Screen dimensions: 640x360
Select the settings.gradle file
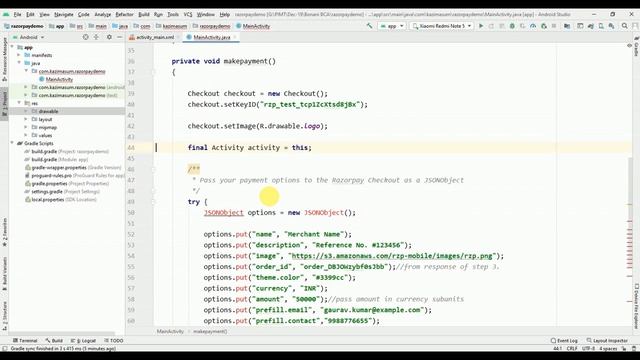62,191
